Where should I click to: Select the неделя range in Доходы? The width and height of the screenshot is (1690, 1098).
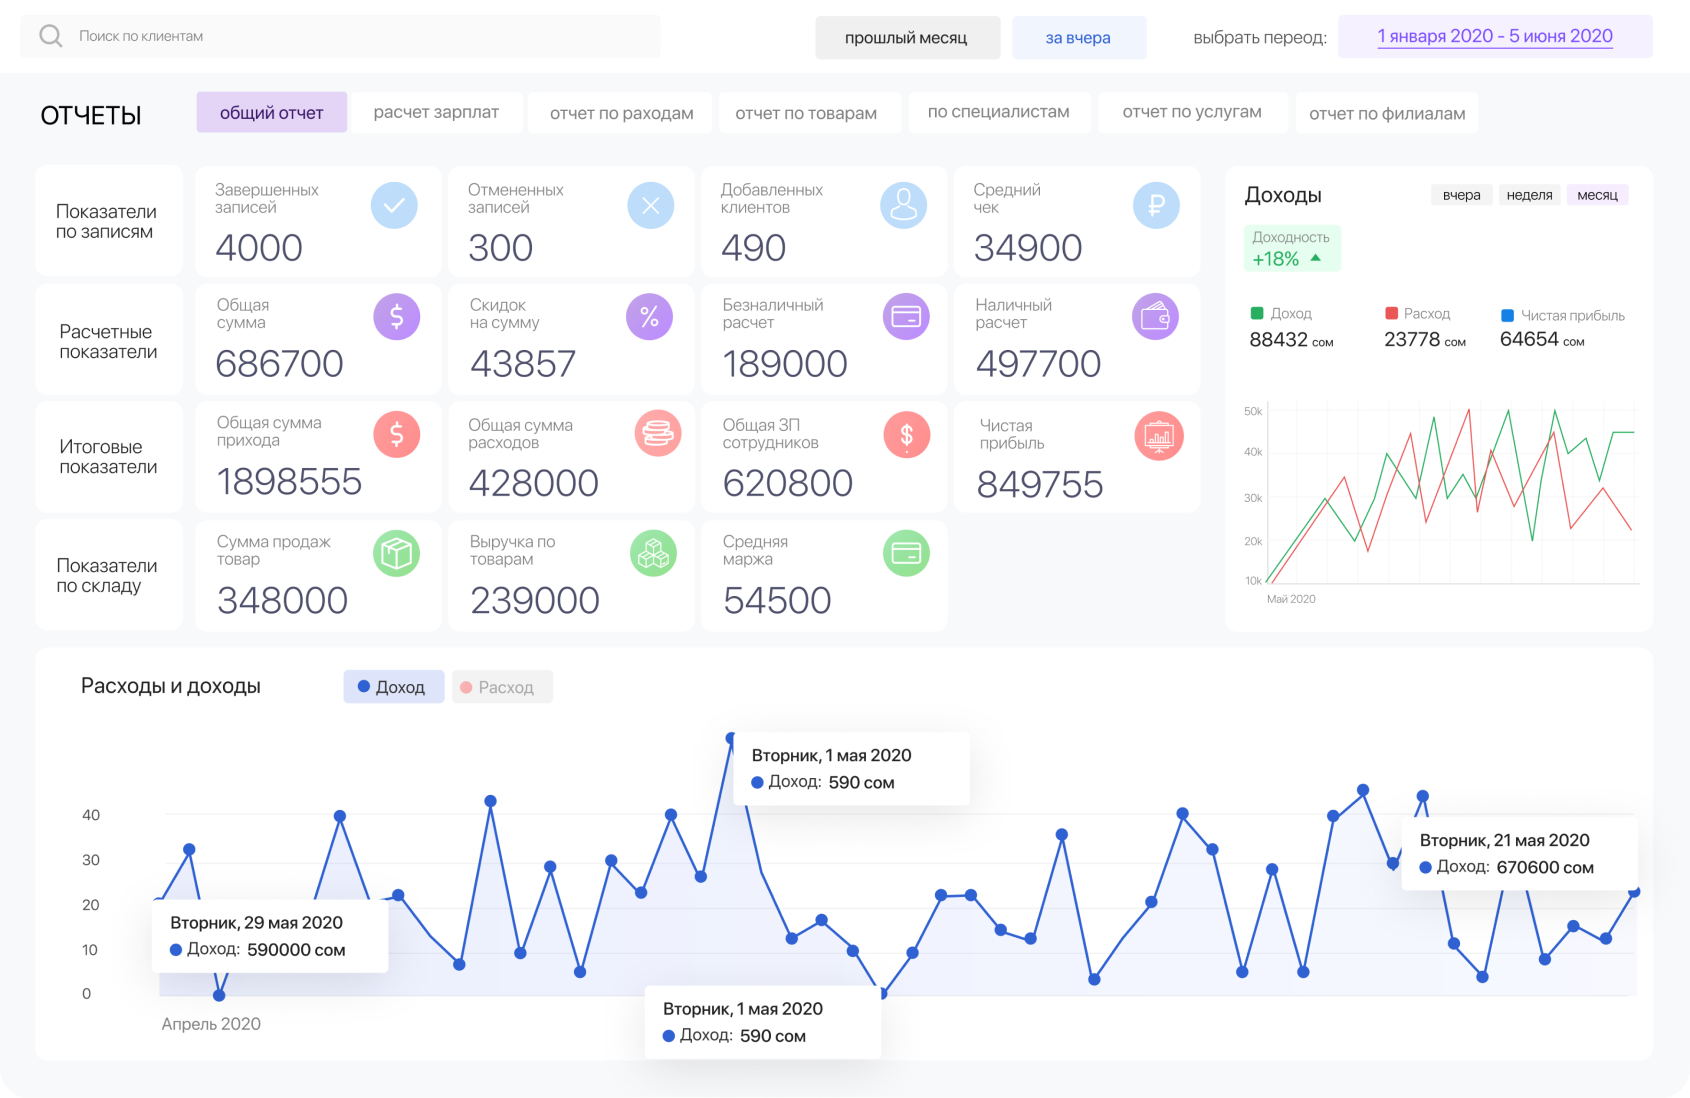[1529, 195]
